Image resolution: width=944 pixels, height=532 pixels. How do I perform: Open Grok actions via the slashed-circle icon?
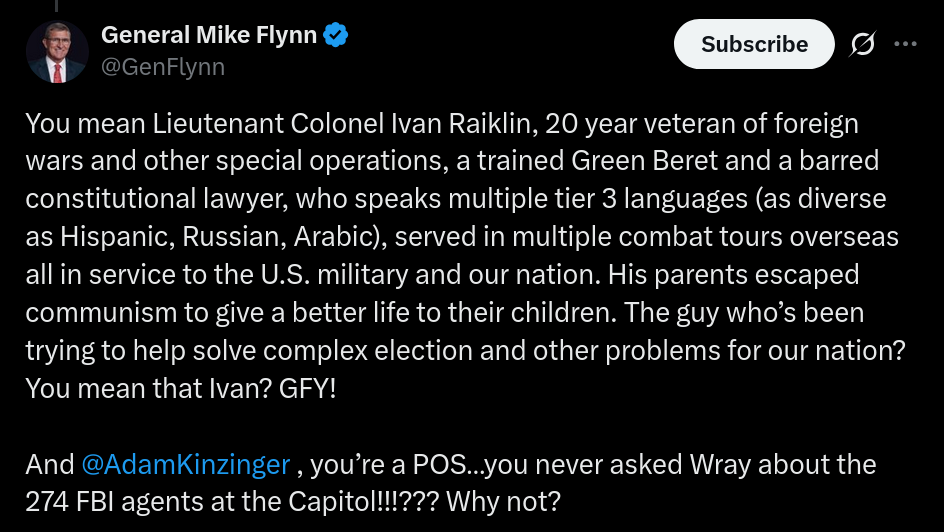pos(862,44)
